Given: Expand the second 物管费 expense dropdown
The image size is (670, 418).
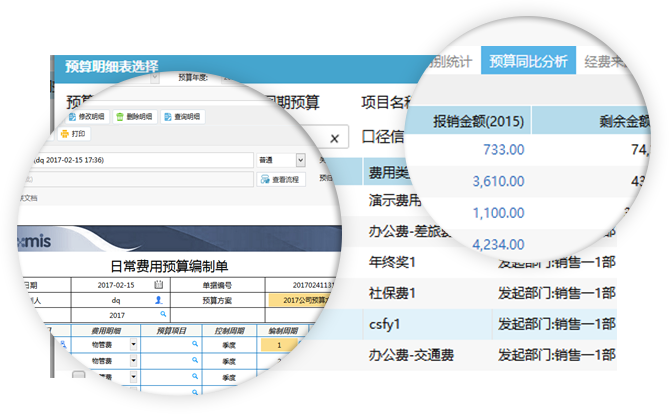Looking at the screenshot, I should coord(133,361).
